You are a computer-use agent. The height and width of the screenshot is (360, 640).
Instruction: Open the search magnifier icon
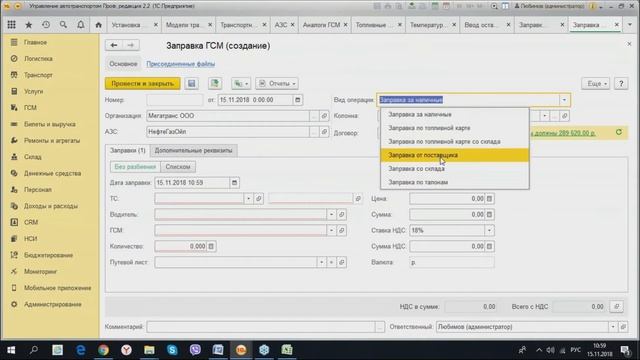click(63, 25)
